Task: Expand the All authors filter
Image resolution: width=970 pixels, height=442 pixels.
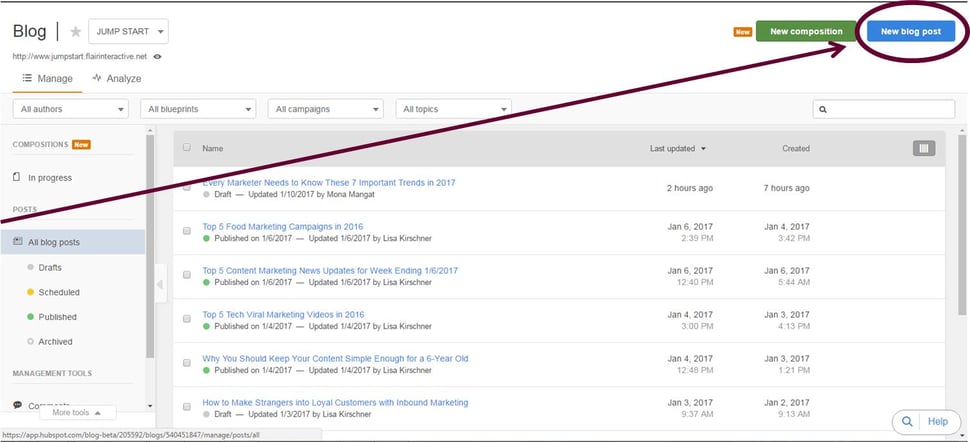Action: 70,109
